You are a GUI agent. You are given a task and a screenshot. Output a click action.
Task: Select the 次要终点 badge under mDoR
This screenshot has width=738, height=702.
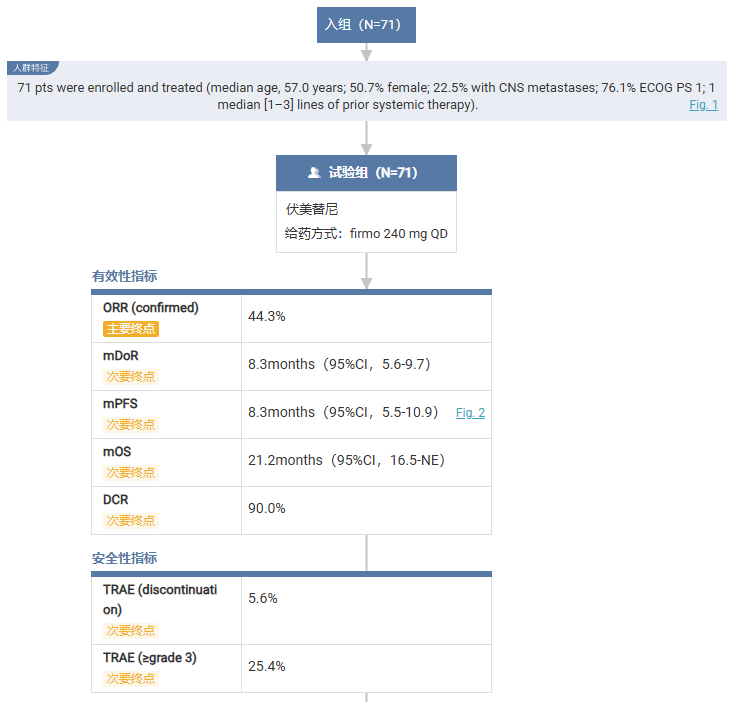[x=131, y=376]
